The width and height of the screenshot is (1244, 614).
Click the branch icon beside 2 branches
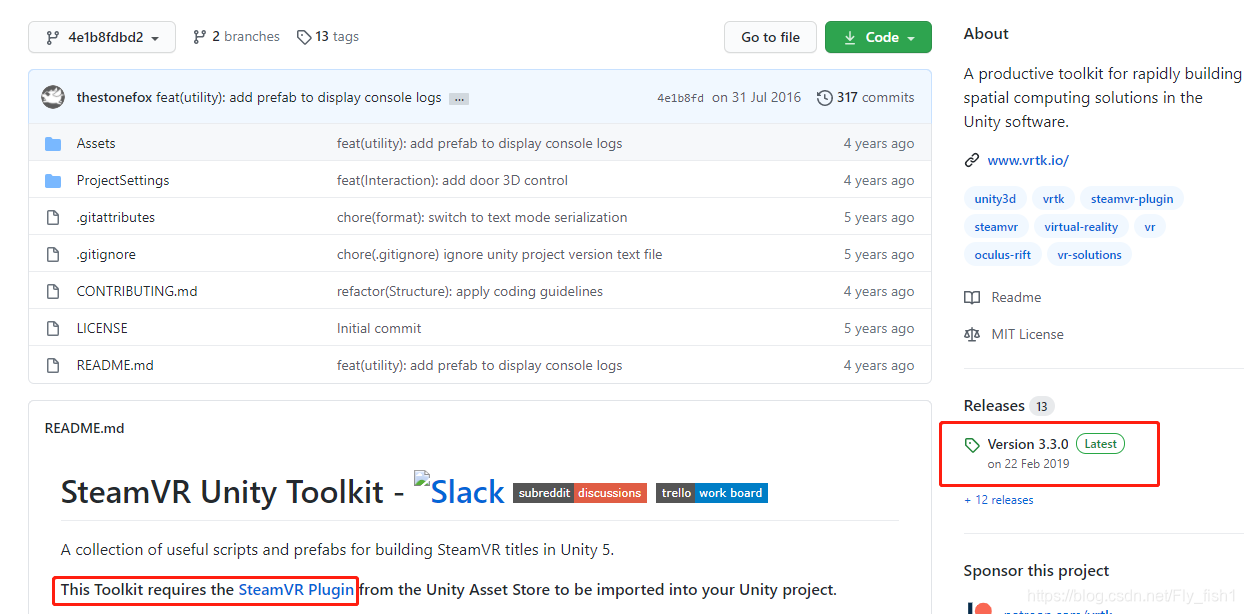(x=199, y=37)
